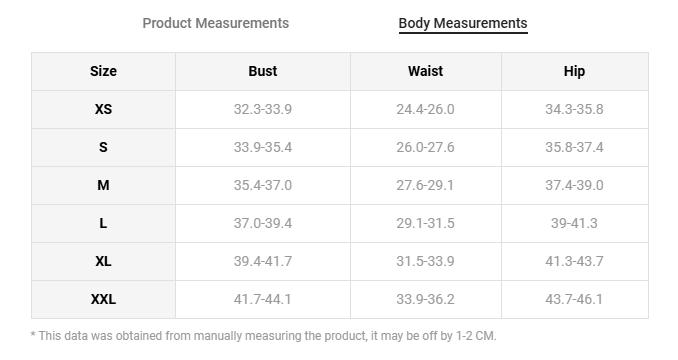Click the manual measurement disclaimer note
Screen dimensions: 678x360
coord(263,336)
